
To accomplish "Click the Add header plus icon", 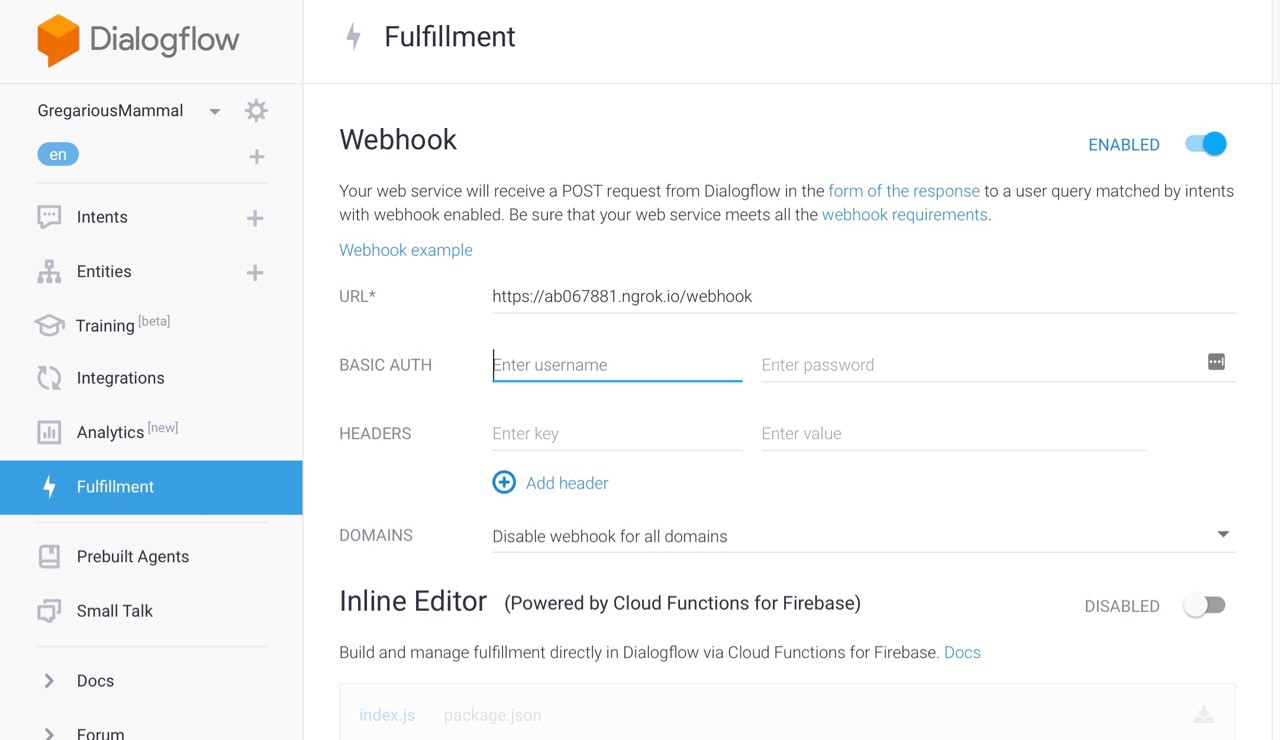I will (x=504, y=483).
